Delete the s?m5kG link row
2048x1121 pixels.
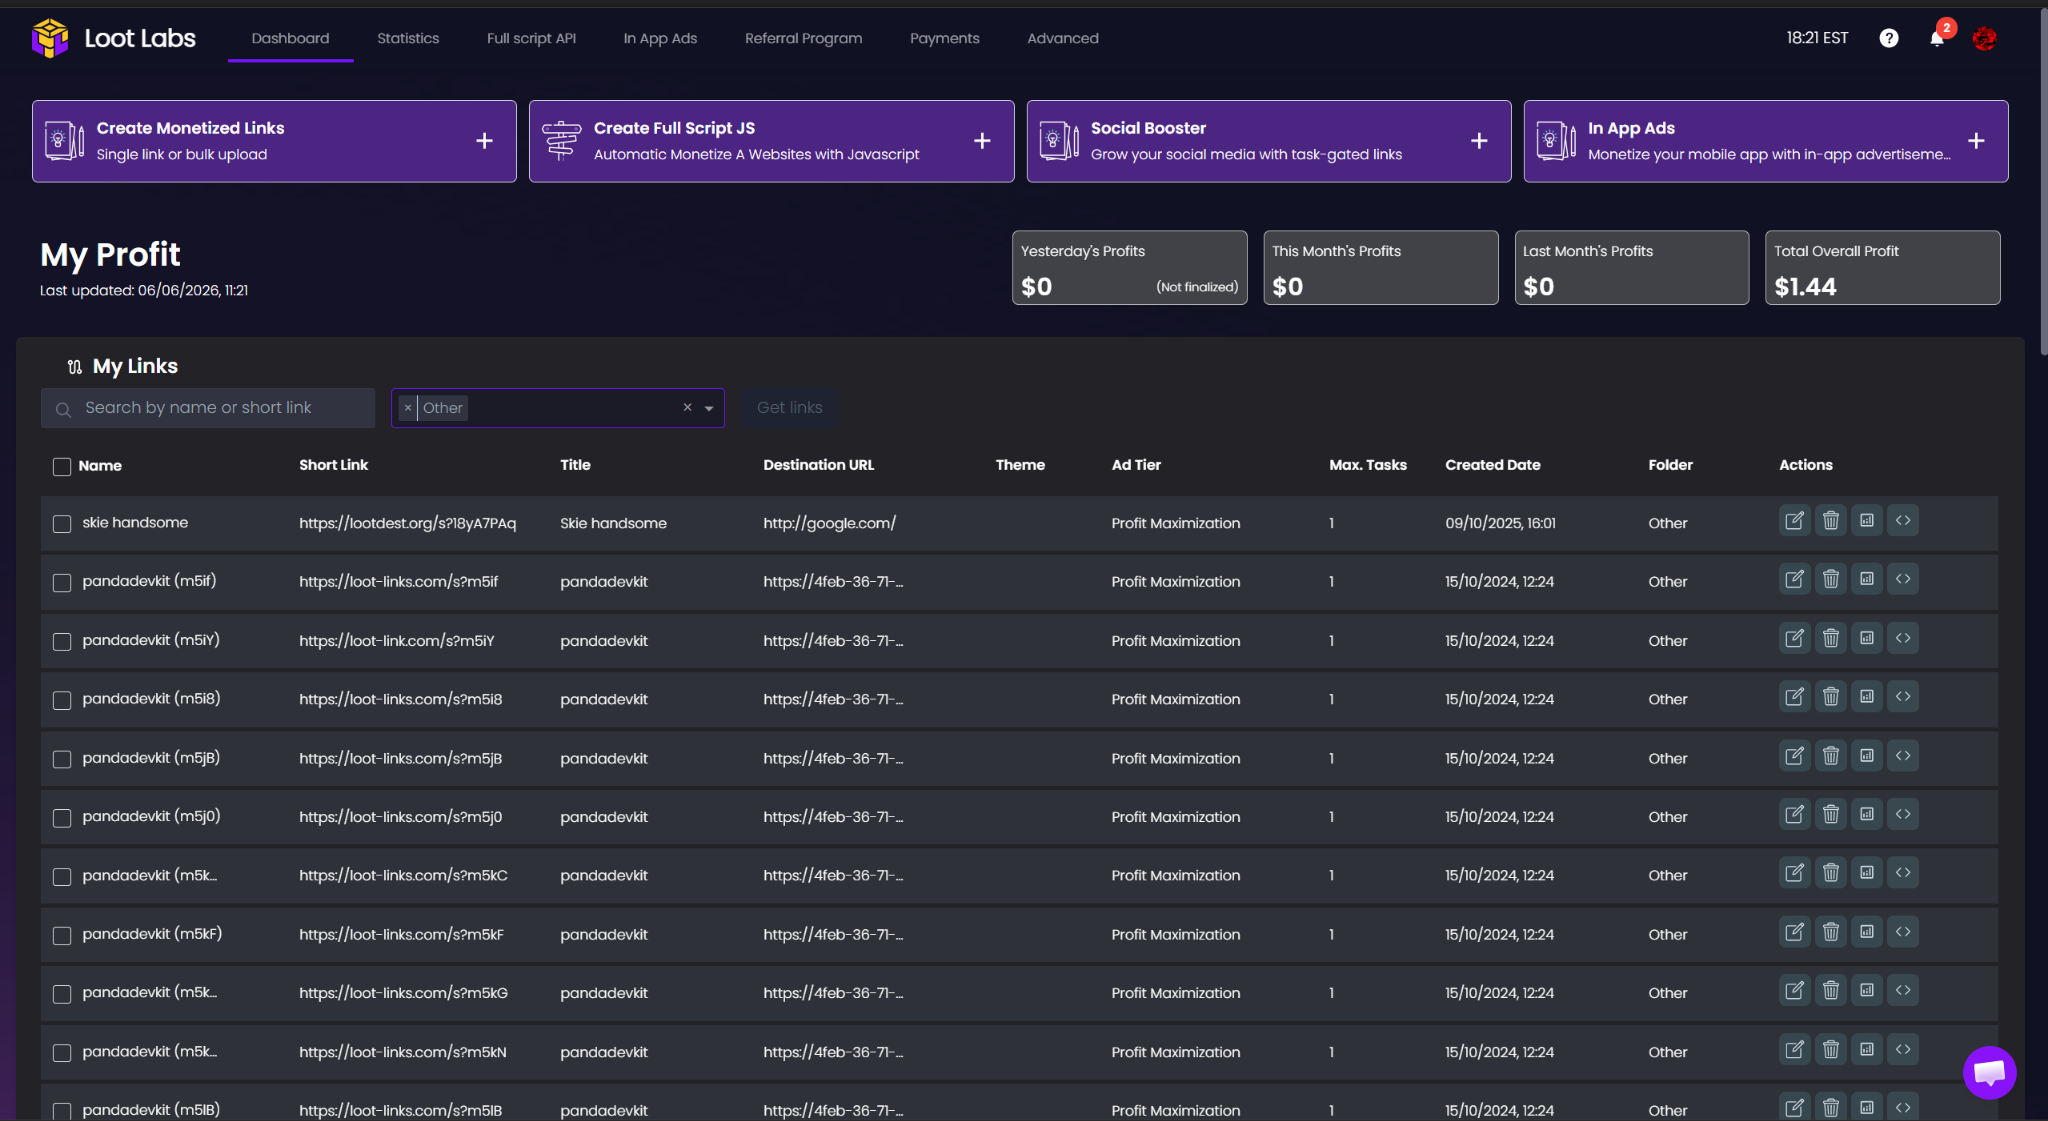[1830, 991]
